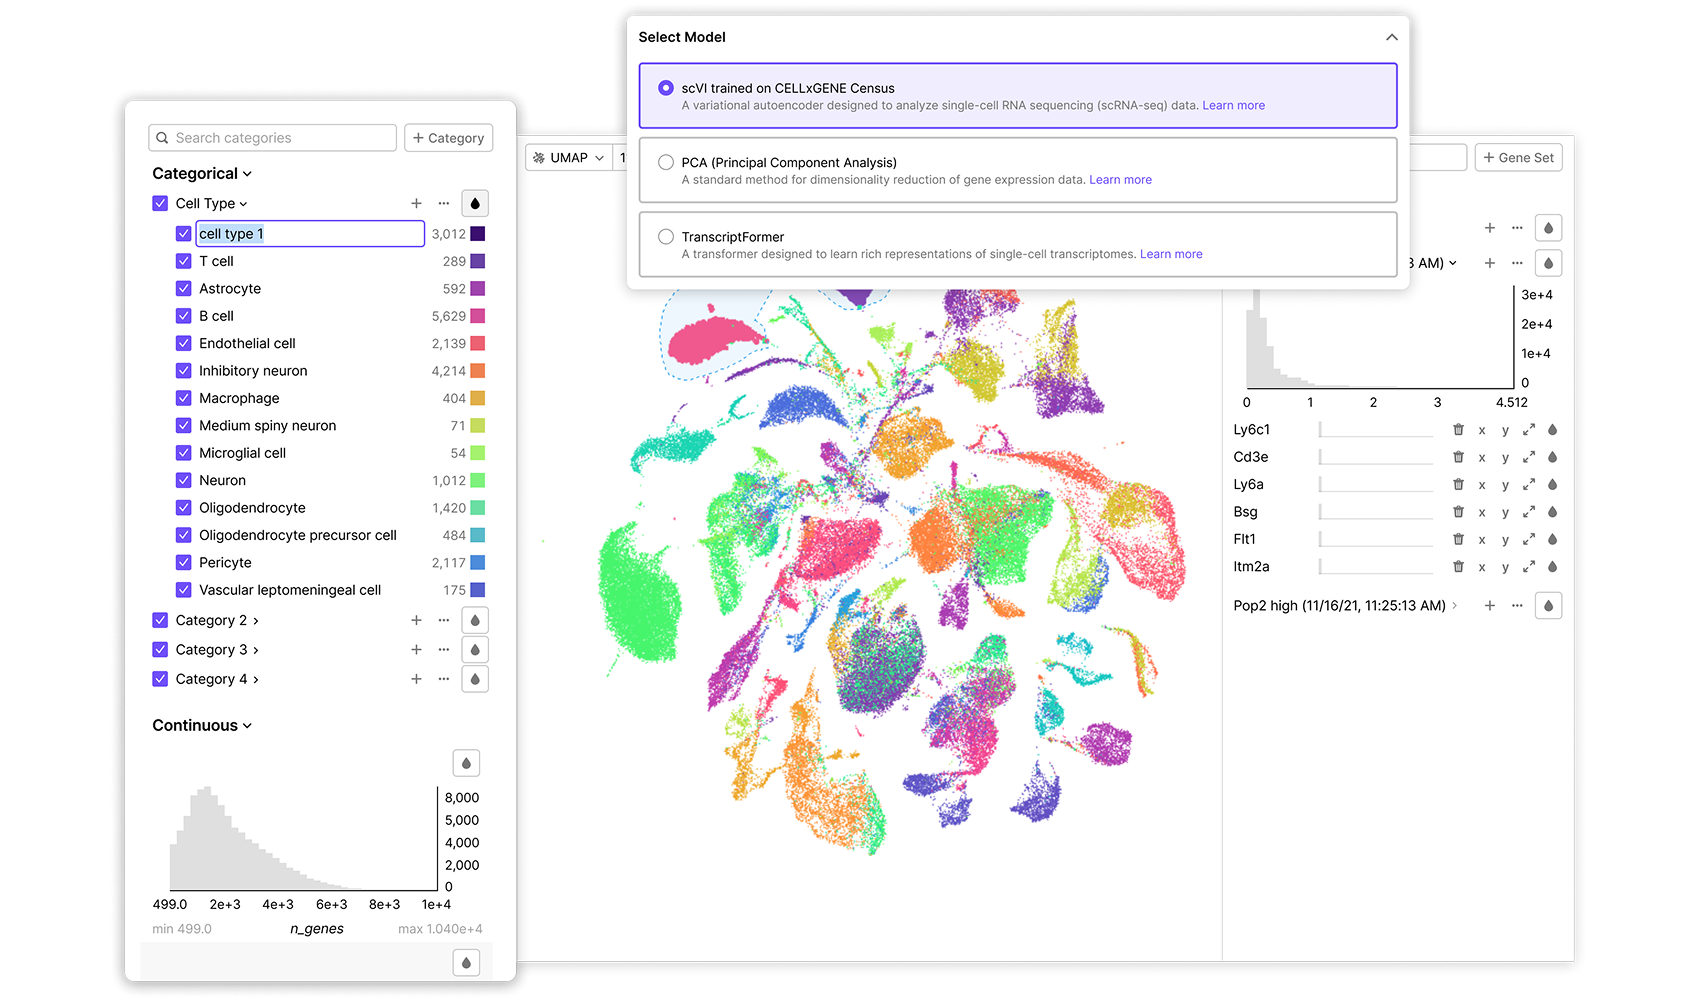1698x1000 pixels.
Task: Open the ellipsis options for Category 3
Action: [443, 649]
